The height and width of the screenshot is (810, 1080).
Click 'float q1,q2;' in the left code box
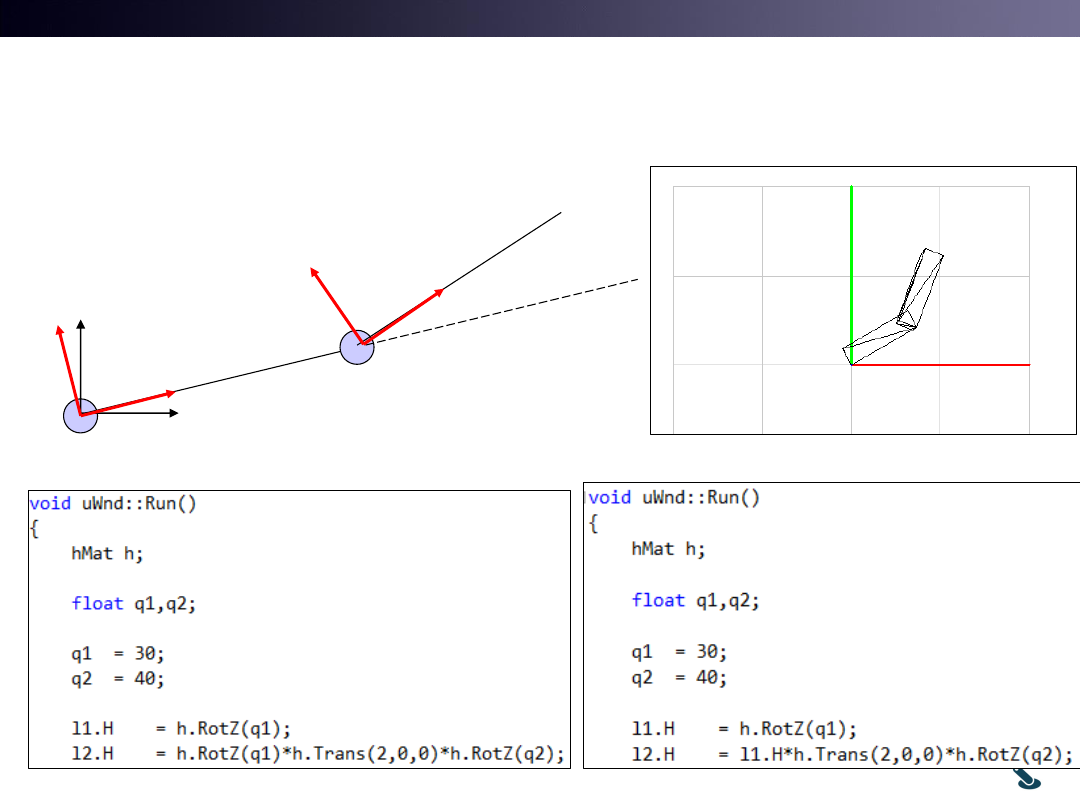pos(135,603)
